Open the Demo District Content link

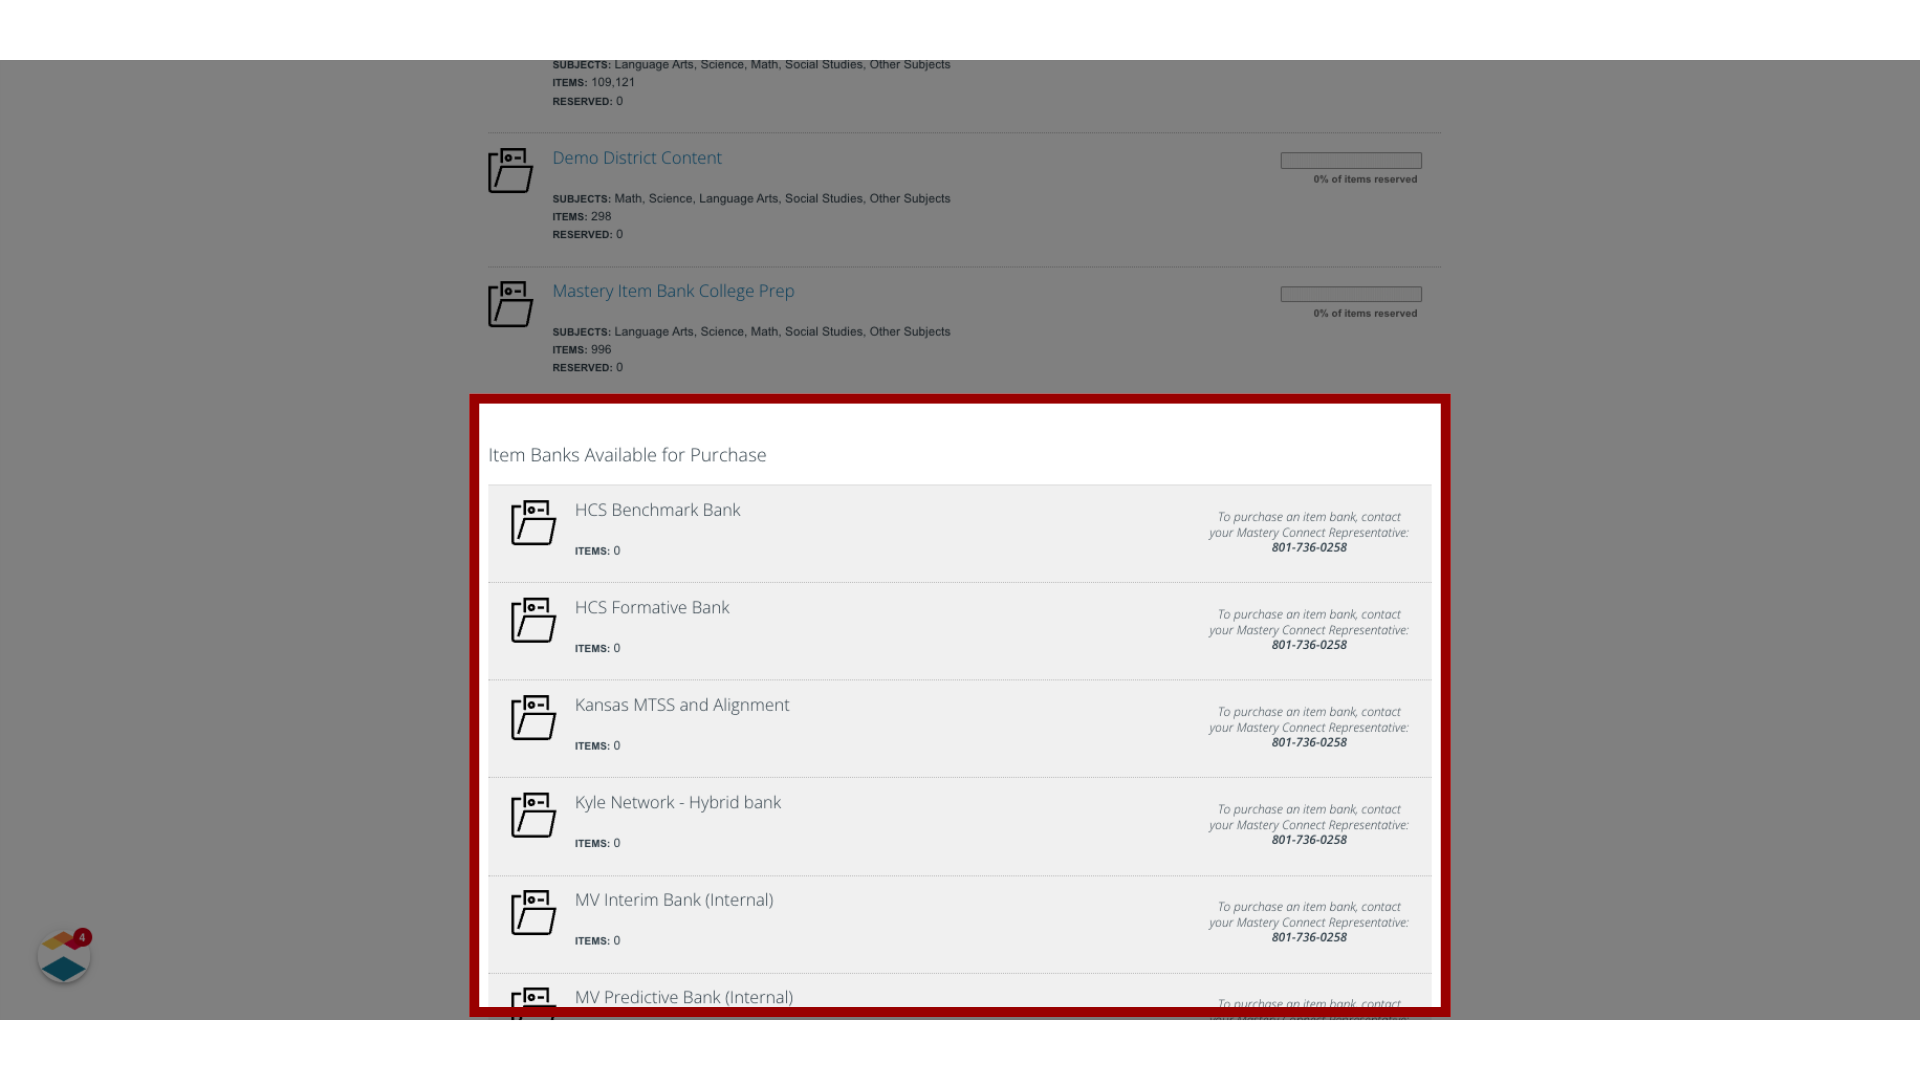coord(637,157)
